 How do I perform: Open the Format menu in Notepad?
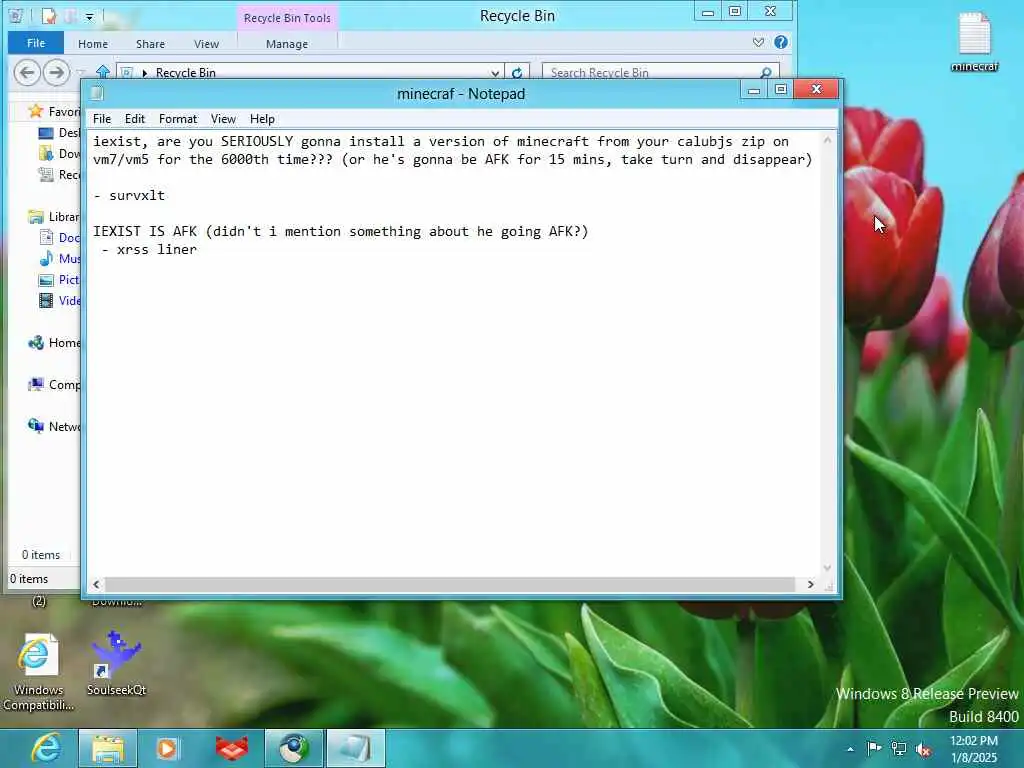tap(178, 119)
